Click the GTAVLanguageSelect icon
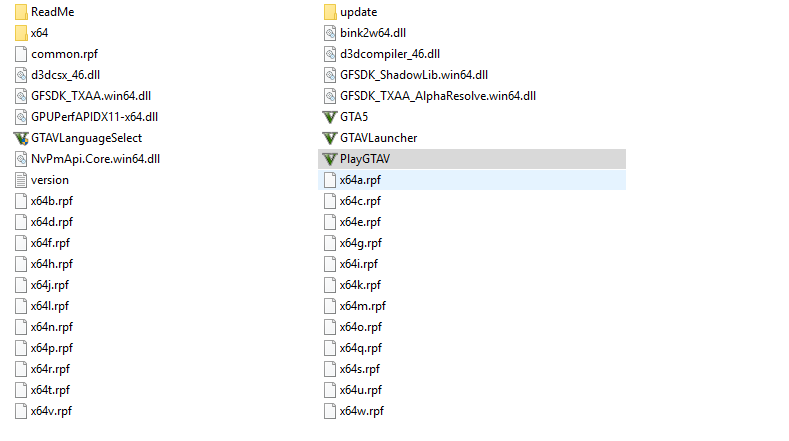Screen dimensions: 789x441 pyautogui.click(x=21, y=138)
